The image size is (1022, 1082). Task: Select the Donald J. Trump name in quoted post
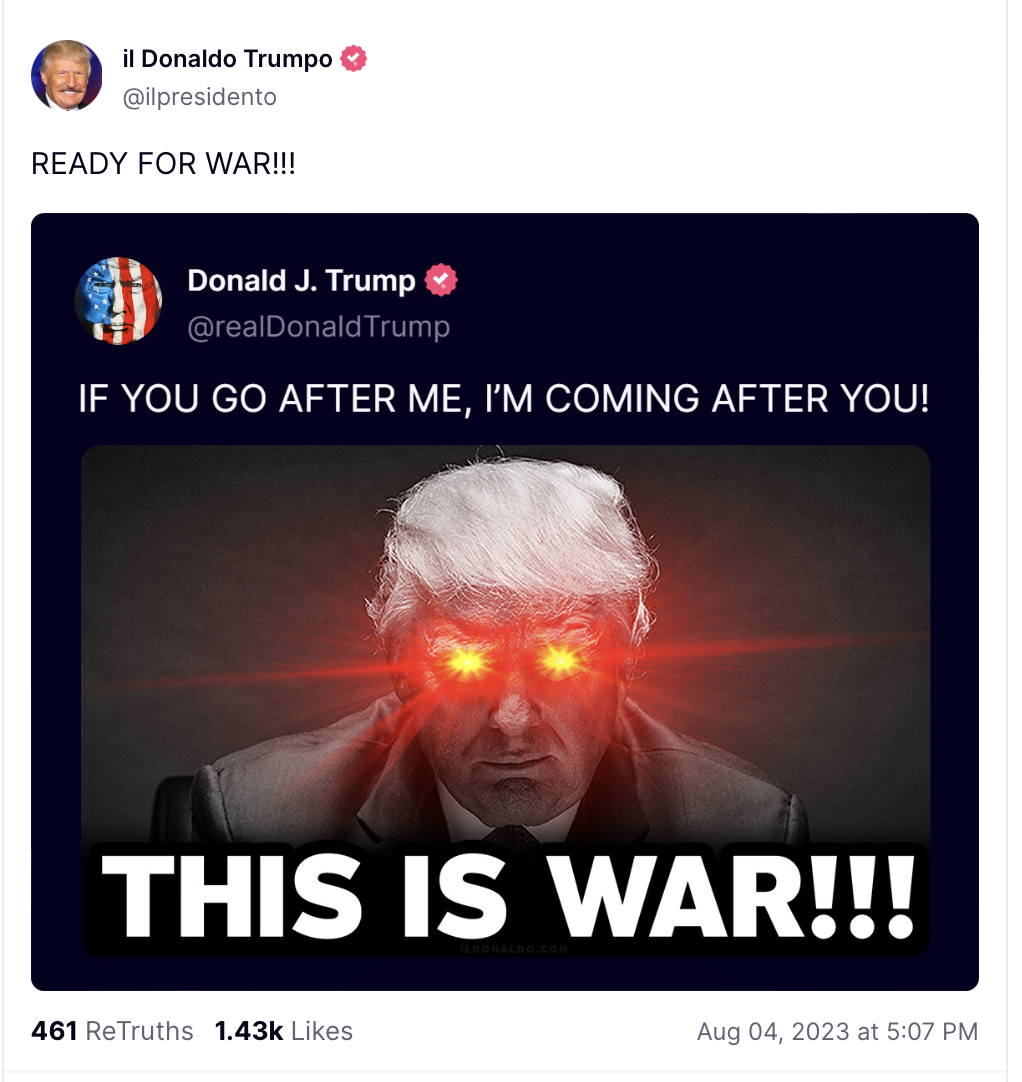click(302, 281)
